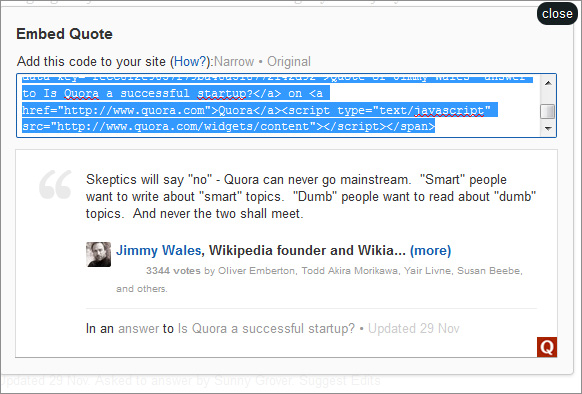Click the code box scroll up arrow
This screenshot has height=394, width=582.
tap(548, 83)
